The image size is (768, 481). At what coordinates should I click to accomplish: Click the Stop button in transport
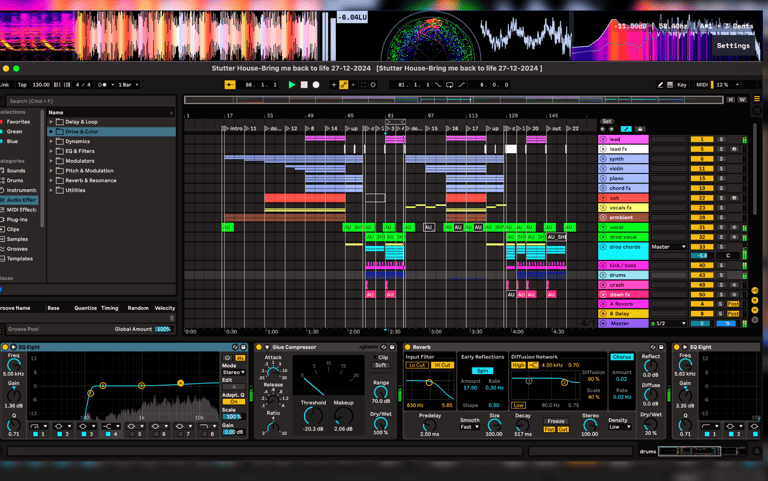(304, 85)
